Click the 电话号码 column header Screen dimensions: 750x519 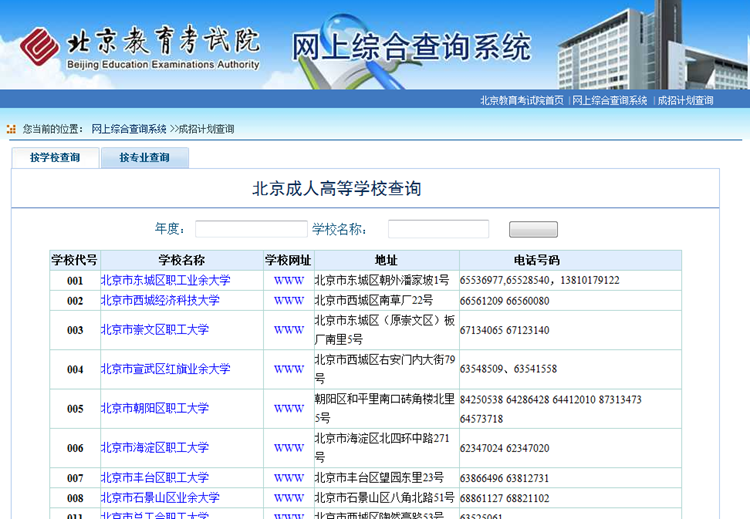pyautogui.click(x=570, y=260)
